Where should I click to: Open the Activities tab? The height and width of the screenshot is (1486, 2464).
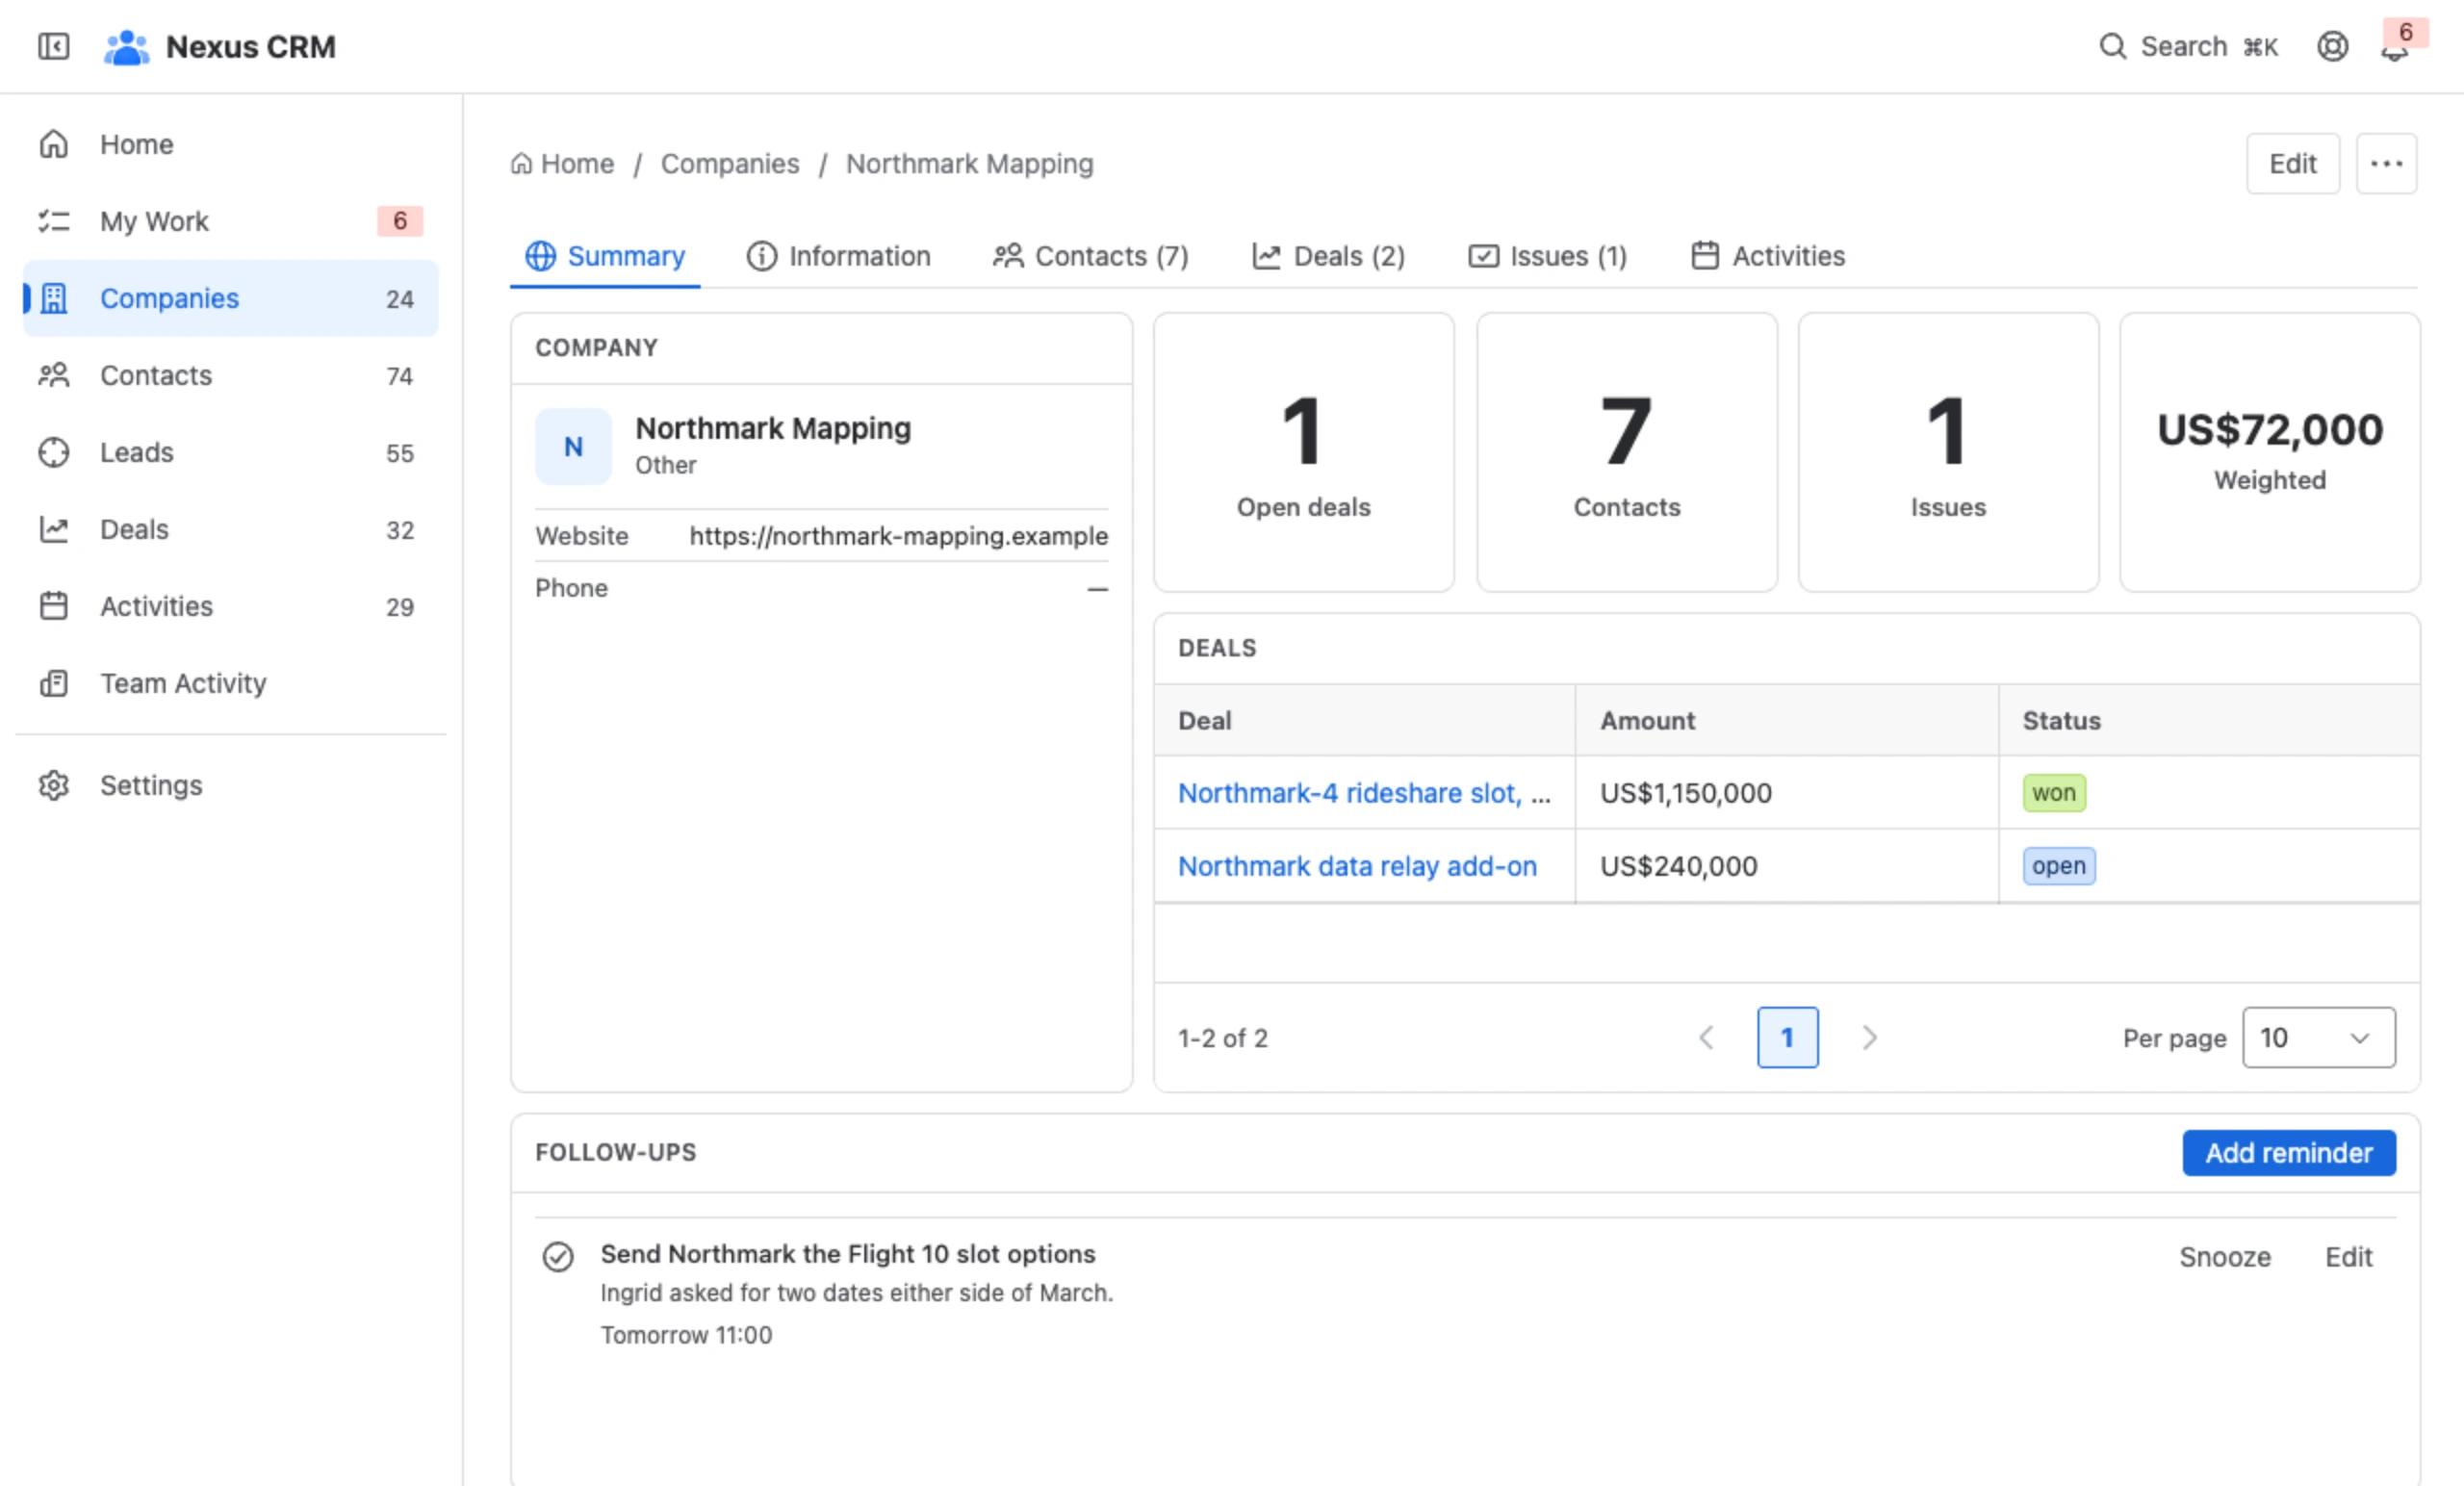click(x=1768, y=256)
